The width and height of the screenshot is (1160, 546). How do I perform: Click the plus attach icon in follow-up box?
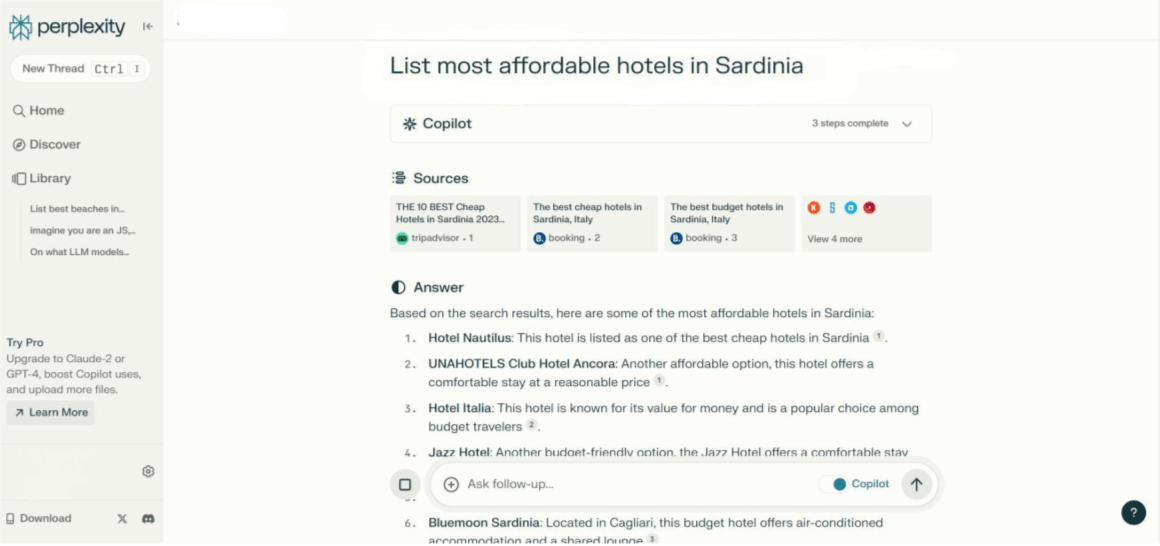point(451,484)
